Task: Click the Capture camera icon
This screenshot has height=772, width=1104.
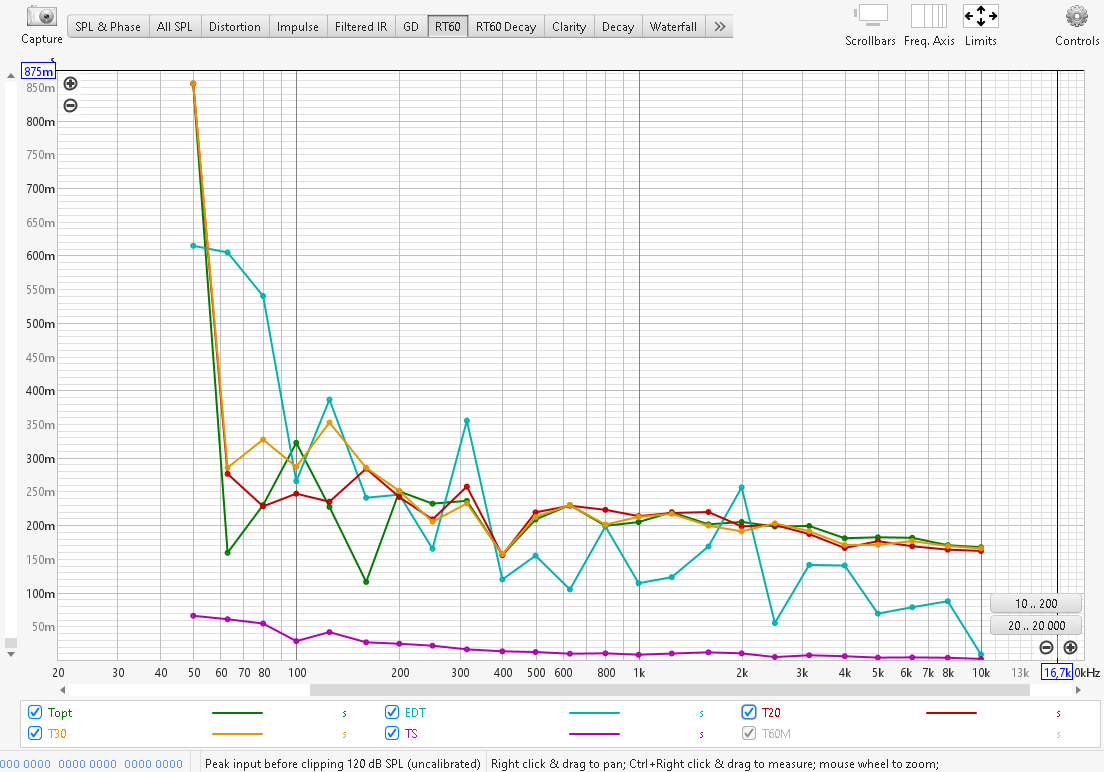Action: [x=42, y=17]
